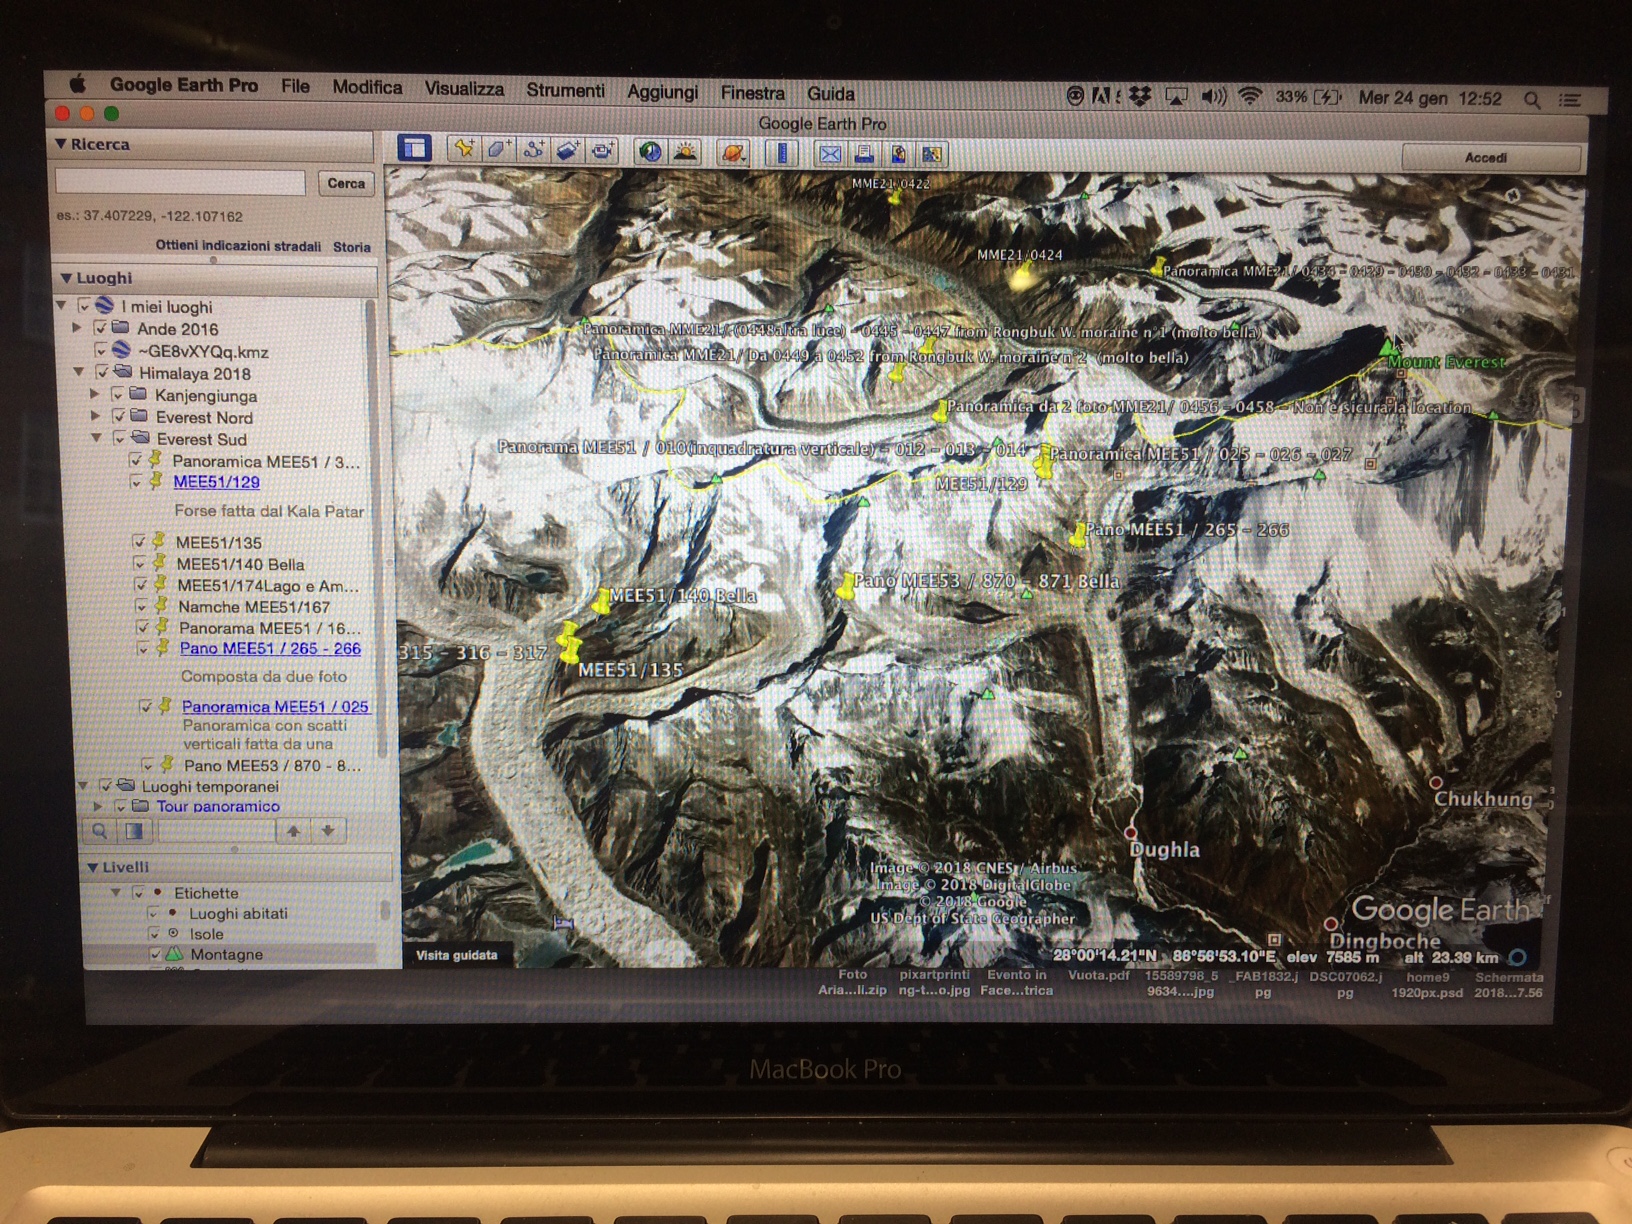Toggle the sidebar with the toolbar button
Viewport: 1632px width, 1224px height.
414,149
